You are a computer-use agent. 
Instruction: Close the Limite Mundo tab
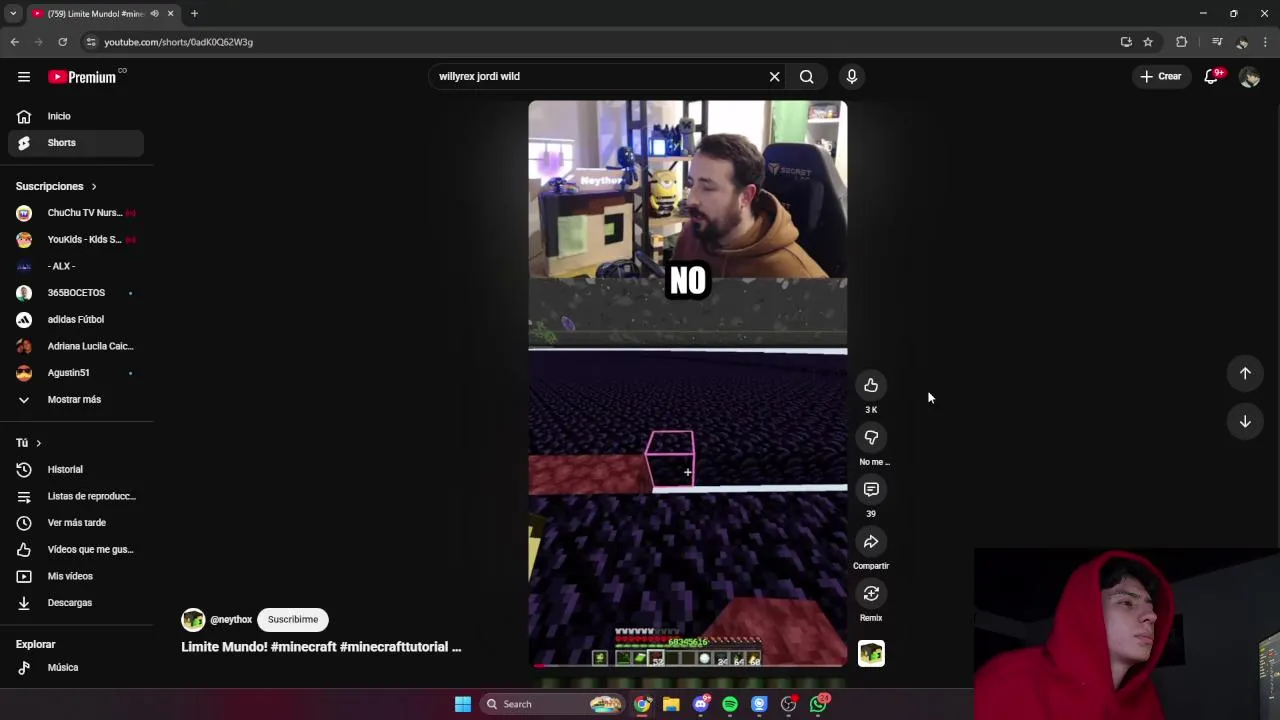click(170, 14)
